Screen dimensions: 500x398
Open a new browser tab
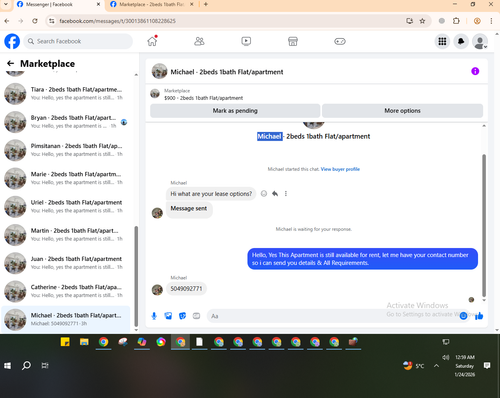click(x=206, y=4)
